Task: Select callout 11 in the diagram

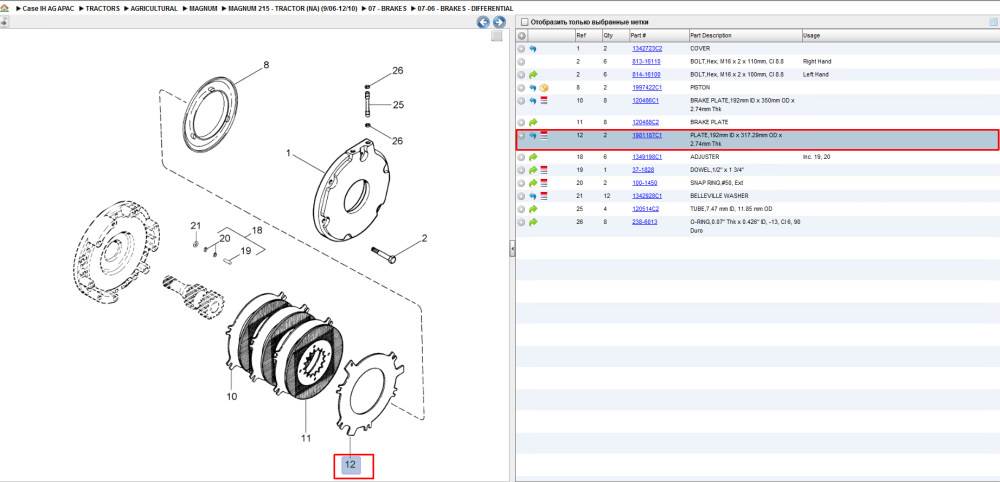Action: (306, 438)
